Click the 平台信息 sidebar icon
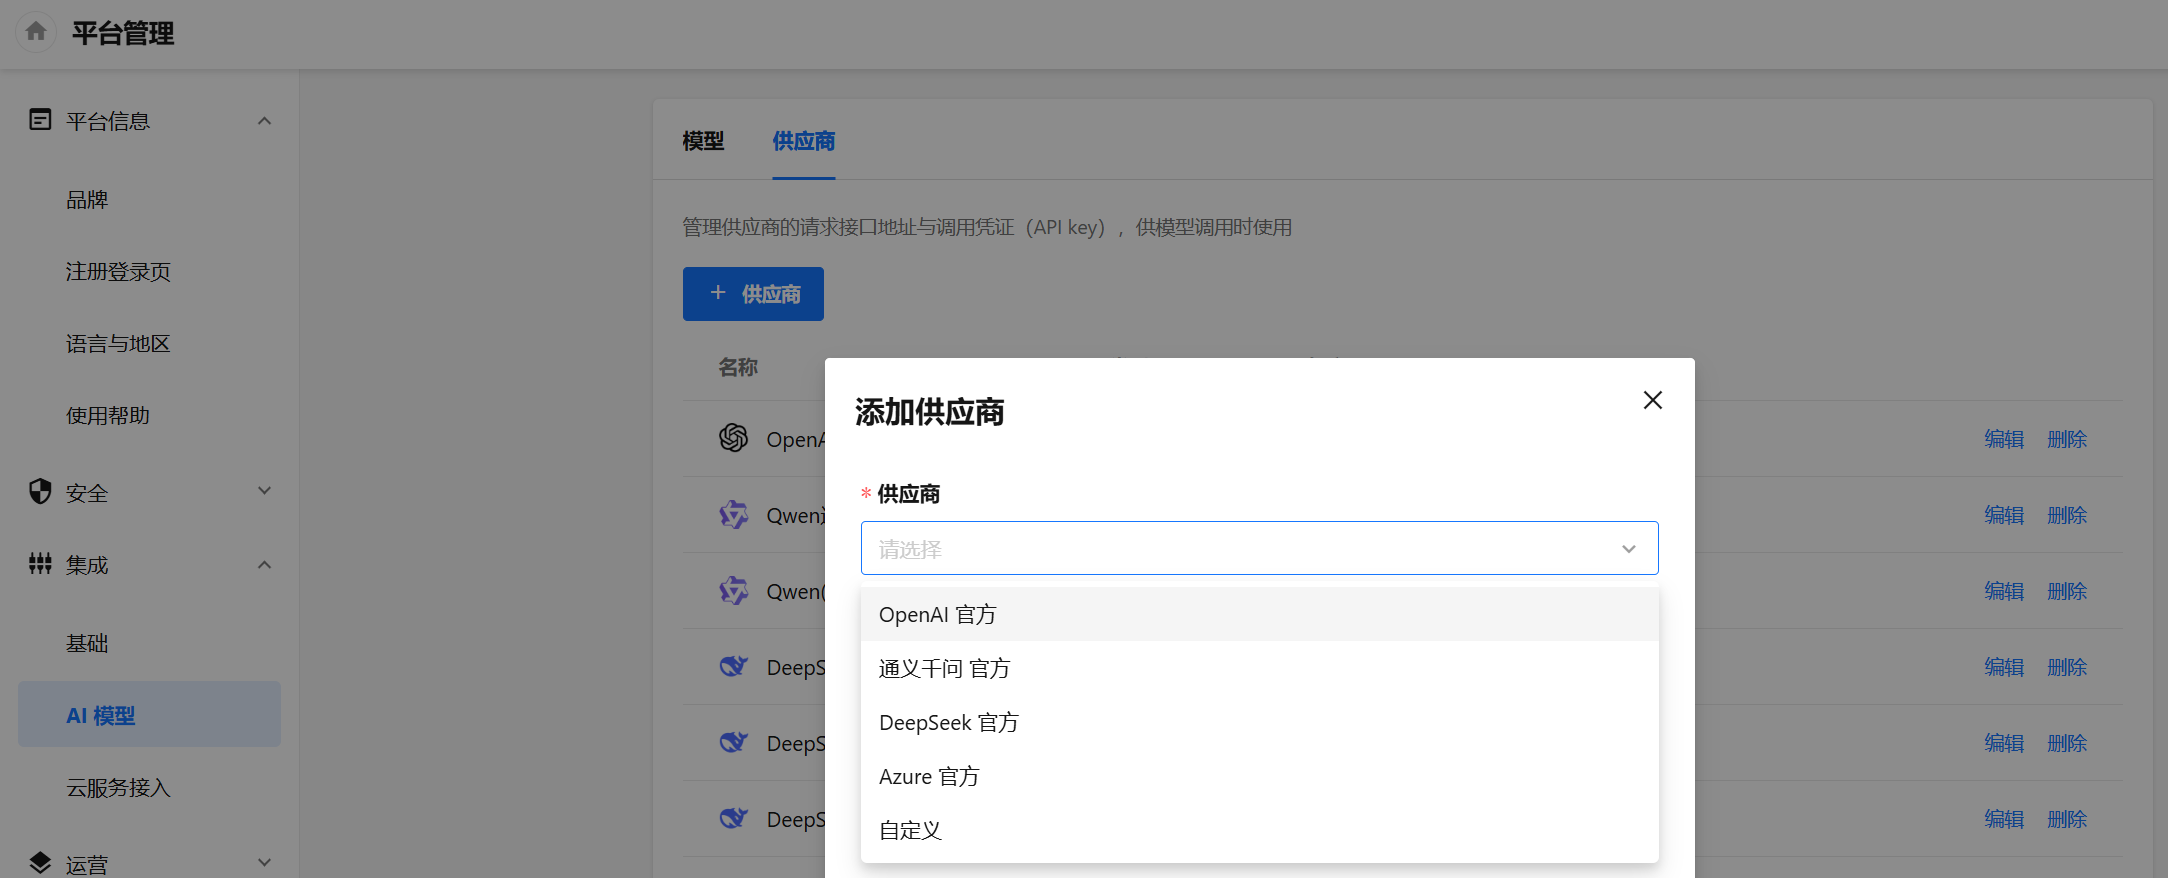The width and height of the screenshot is (2168, 878). point(40,120)
